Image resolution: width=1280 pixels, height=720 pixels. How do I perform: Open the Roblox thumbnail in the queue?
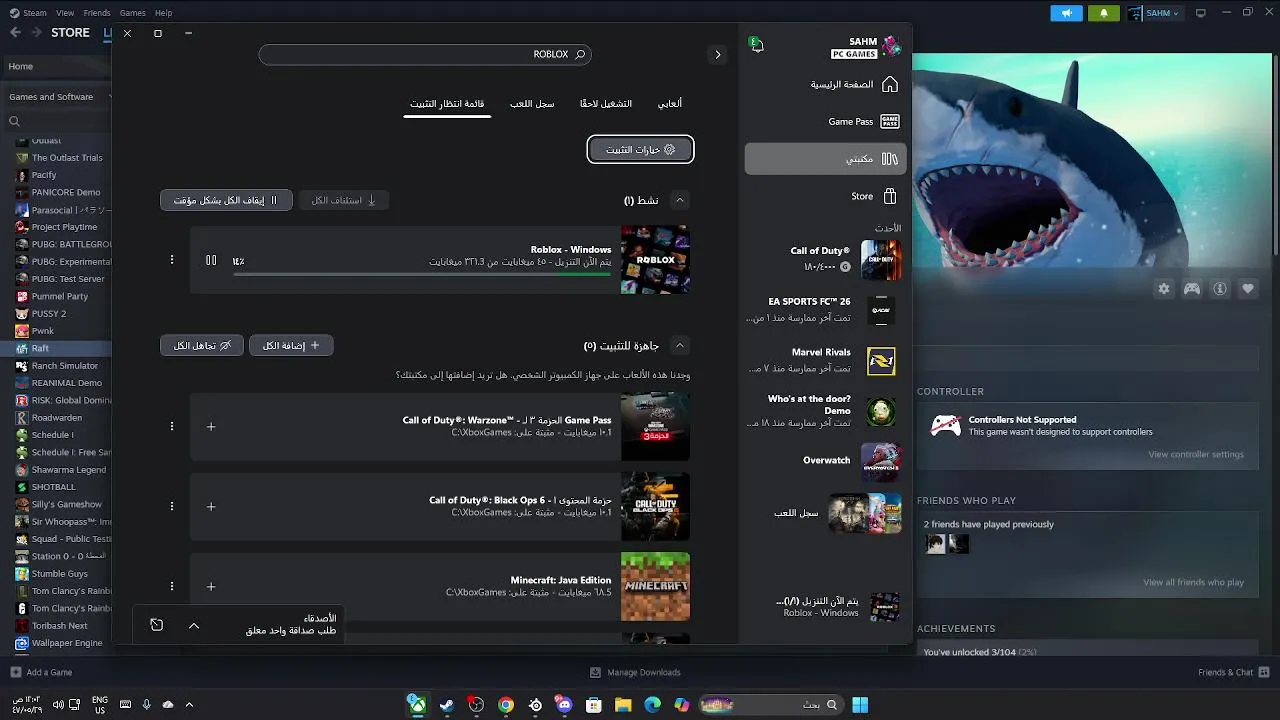[655, 259]
